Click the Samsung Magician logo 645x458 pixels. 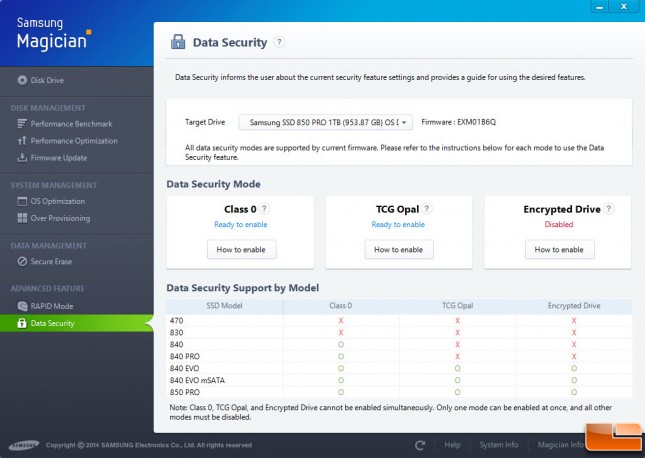click(53, 34)
